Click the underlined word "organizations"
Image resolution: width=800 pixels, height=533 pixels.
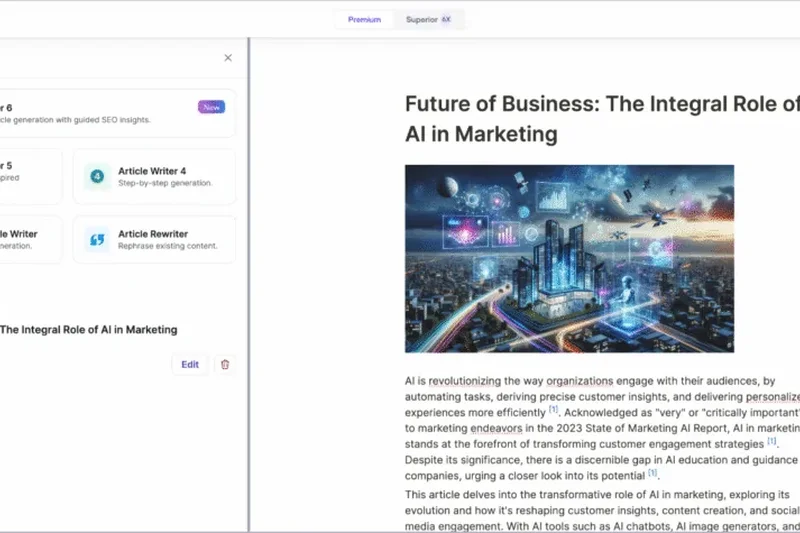tap(580, 381)
